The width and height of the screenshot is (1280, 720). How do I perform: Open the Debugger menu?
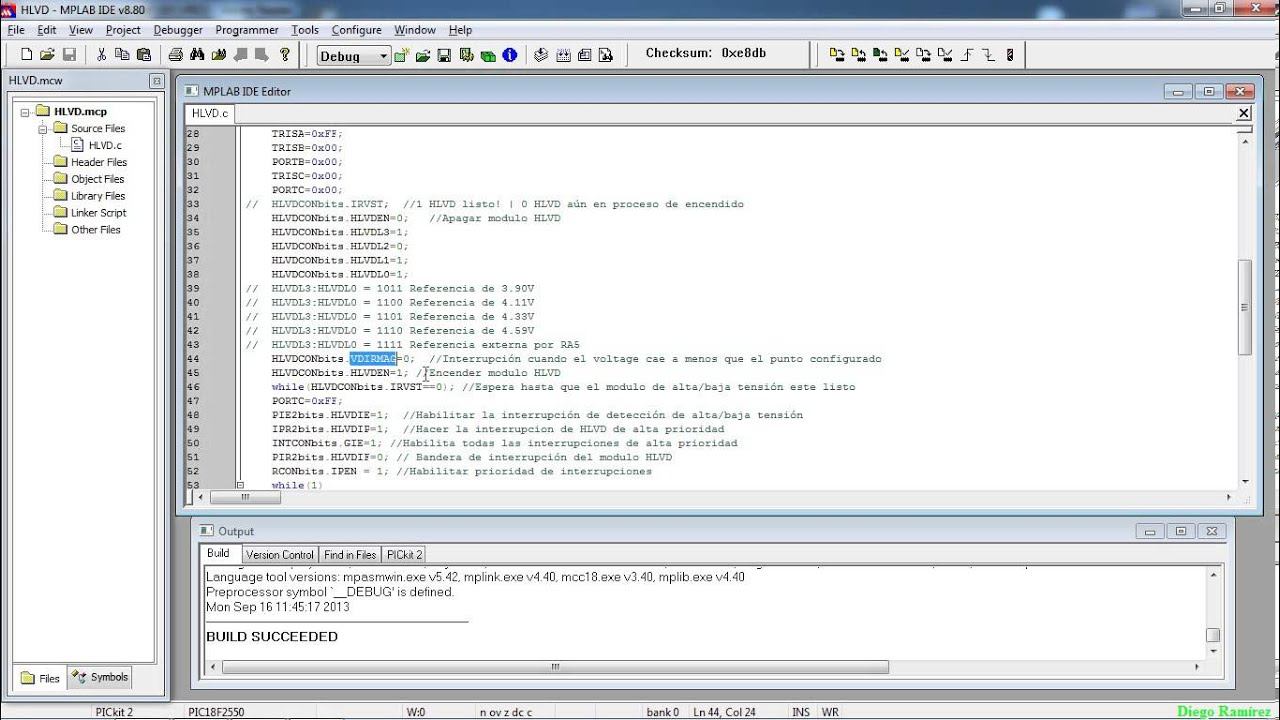pos(178,30)
